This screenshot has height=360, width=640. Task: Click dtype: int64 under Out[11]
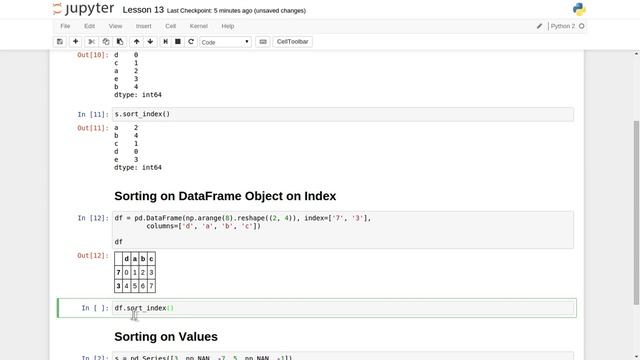pyautogui.click(x=138, y=167)
